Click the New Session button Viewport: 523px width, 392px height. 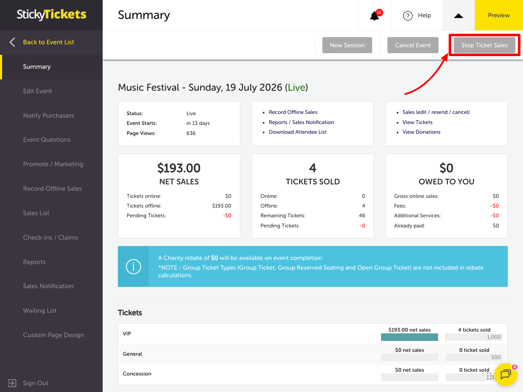pos(347,45)
